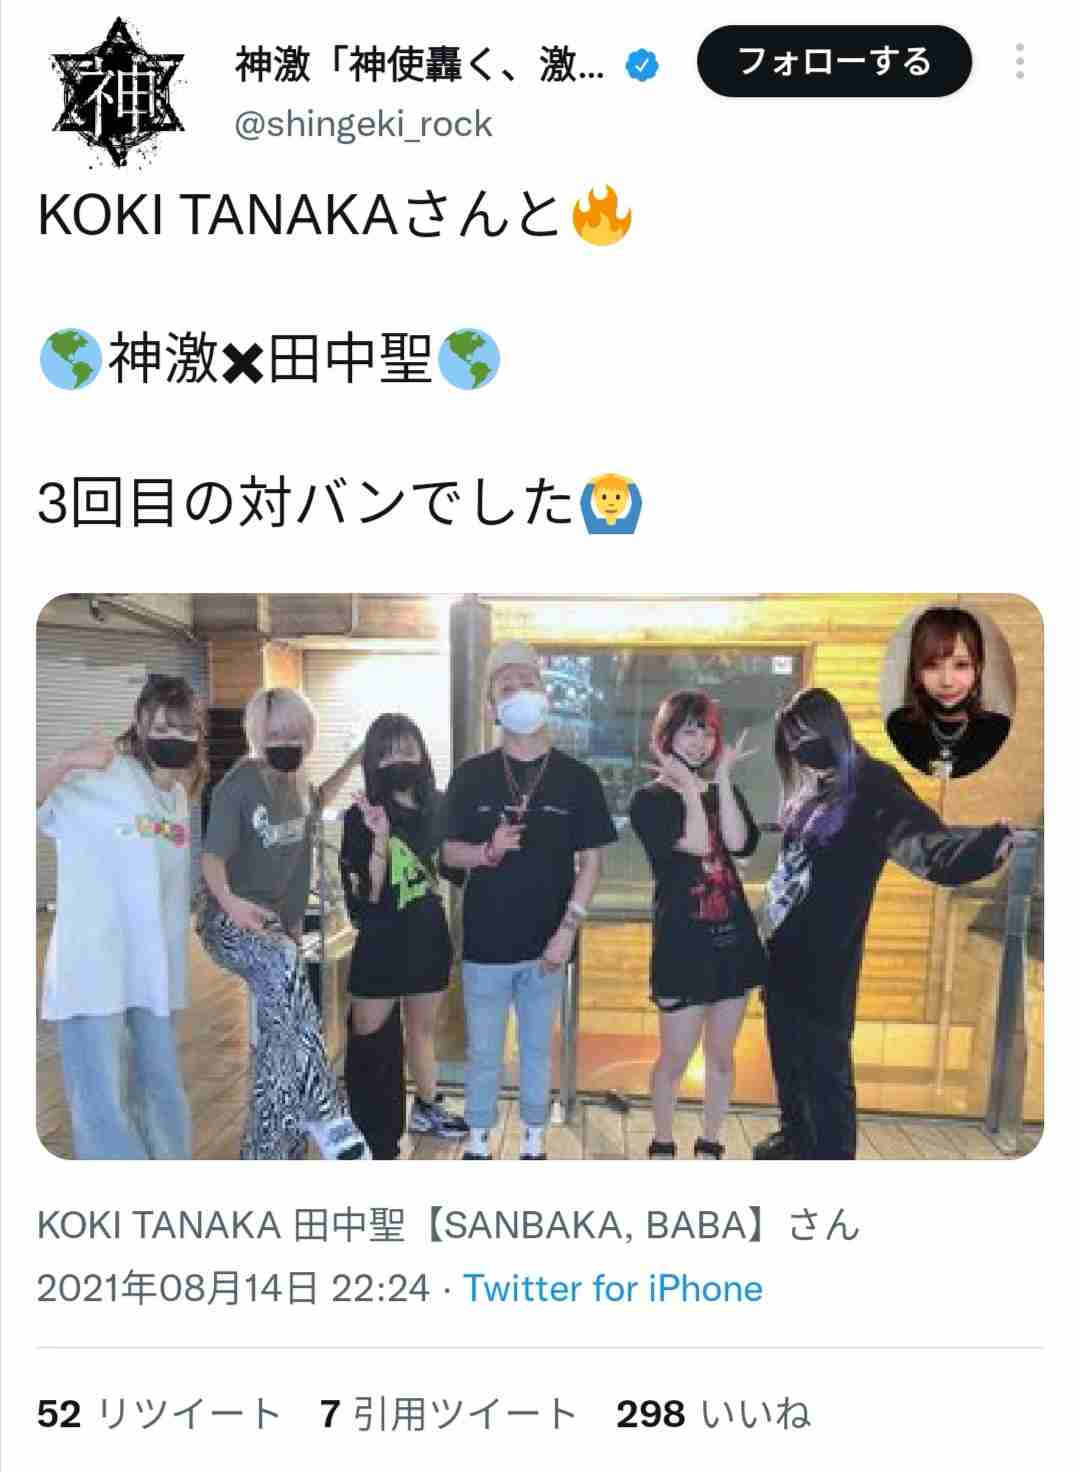View the 7 引用ツイート list
This screenshot has height=1472, width=1080.
(449, 1414)
